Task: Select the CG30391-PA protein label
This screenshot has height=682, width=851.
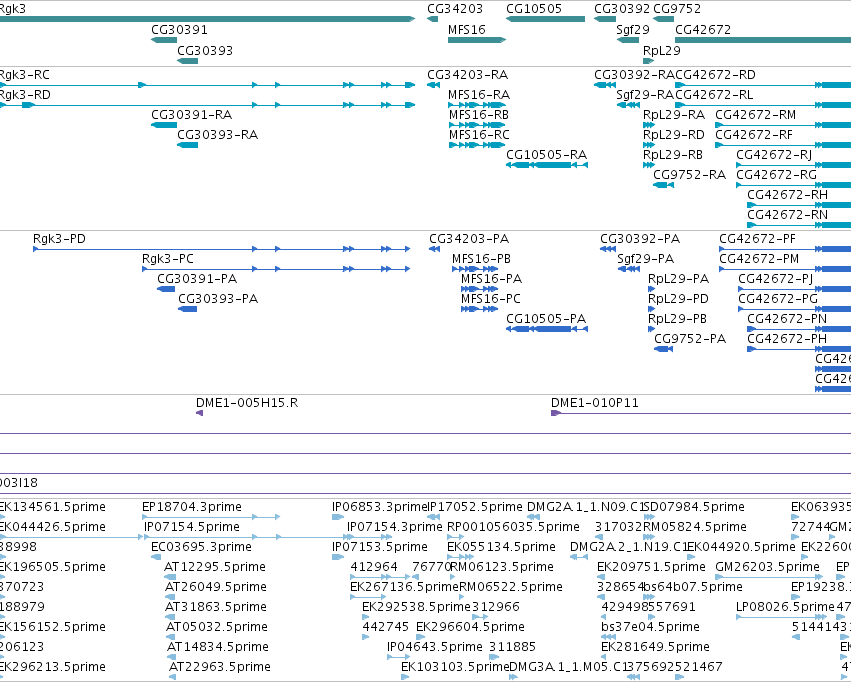Action: (x=197, y=279)
